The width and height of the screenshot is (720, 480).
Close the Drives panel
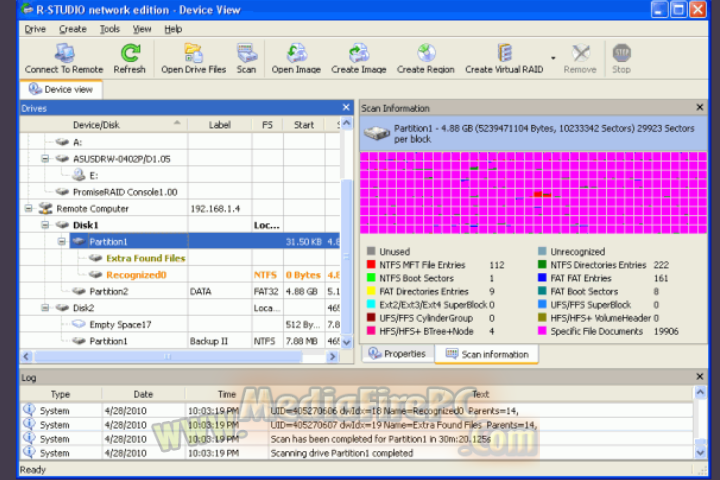click(x=346, y=107)
